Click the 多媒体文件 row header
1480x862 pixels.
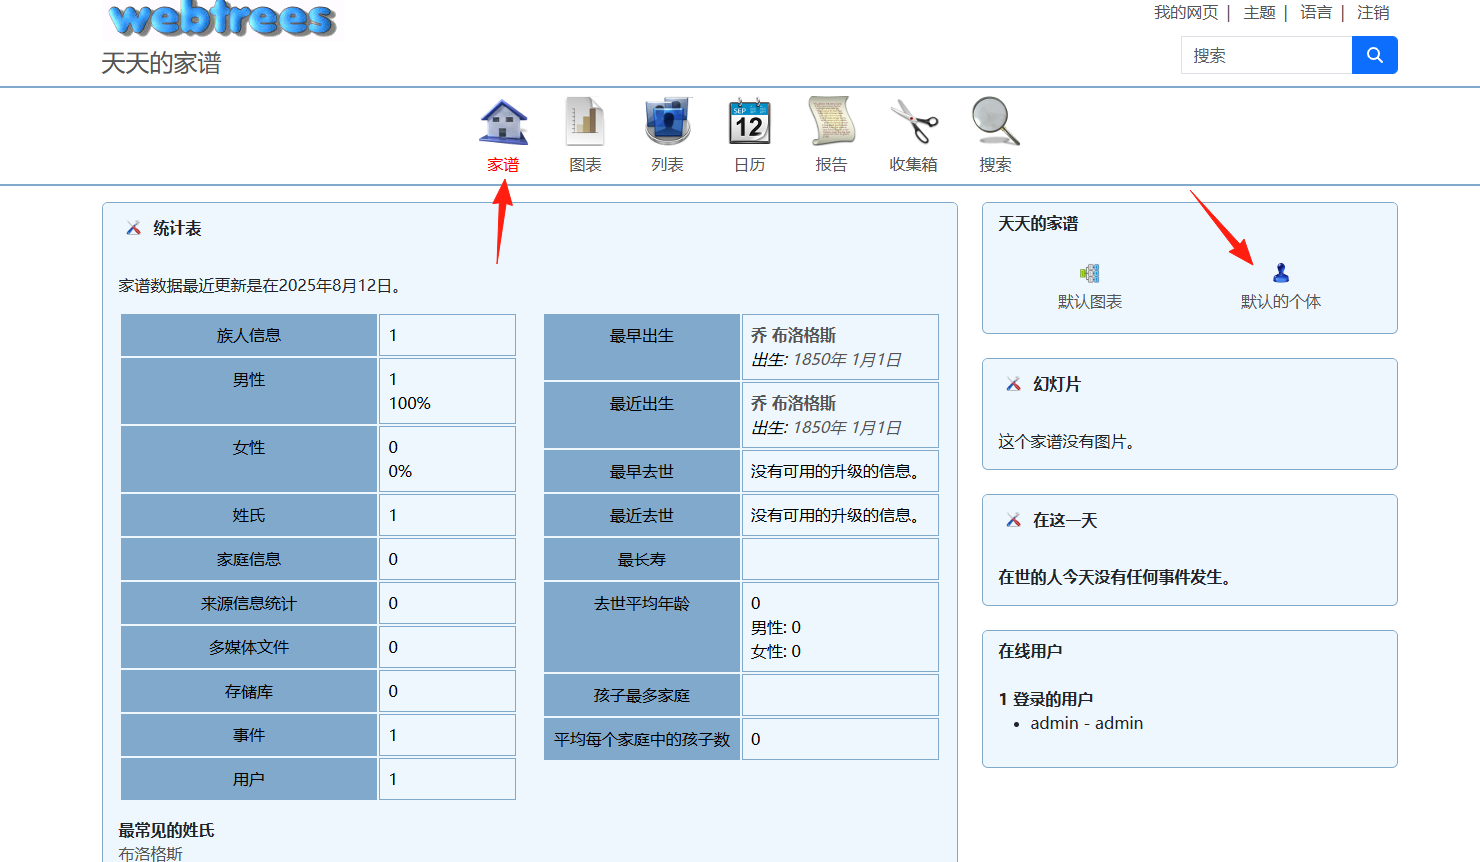pos(249,647)
